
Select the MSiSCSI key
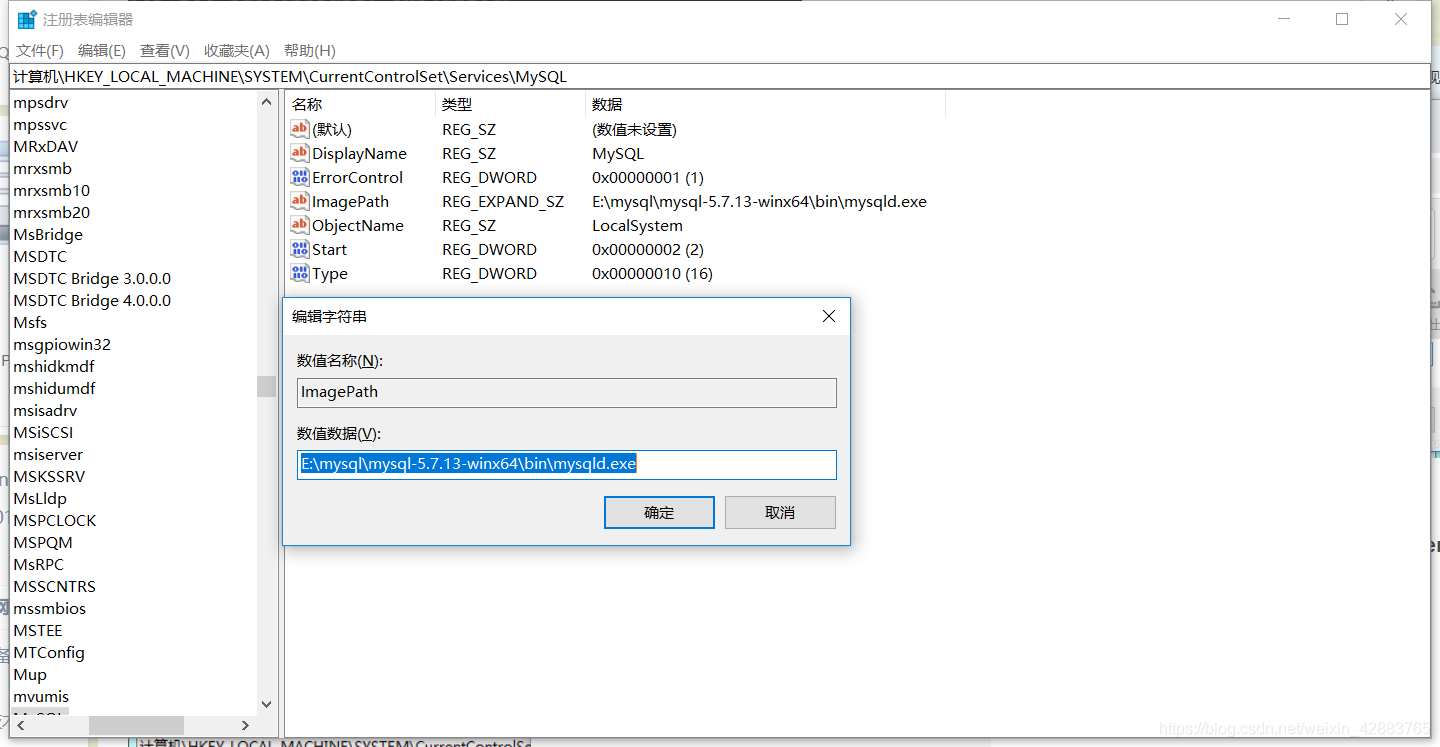tap(43, 432)
